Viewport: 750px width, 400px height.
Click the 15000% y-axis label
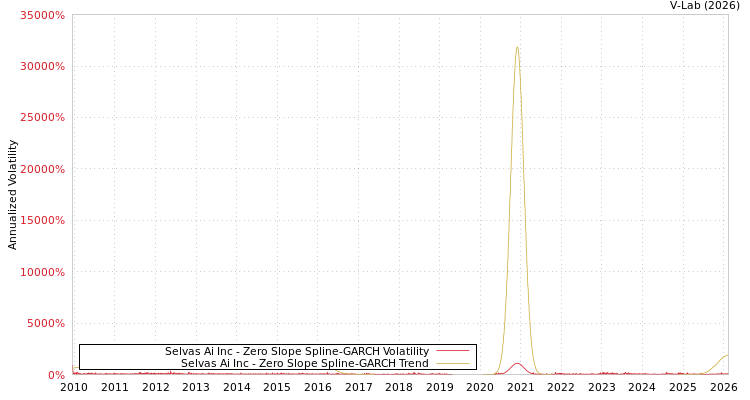pyautogui.click(x=42, y=221)
